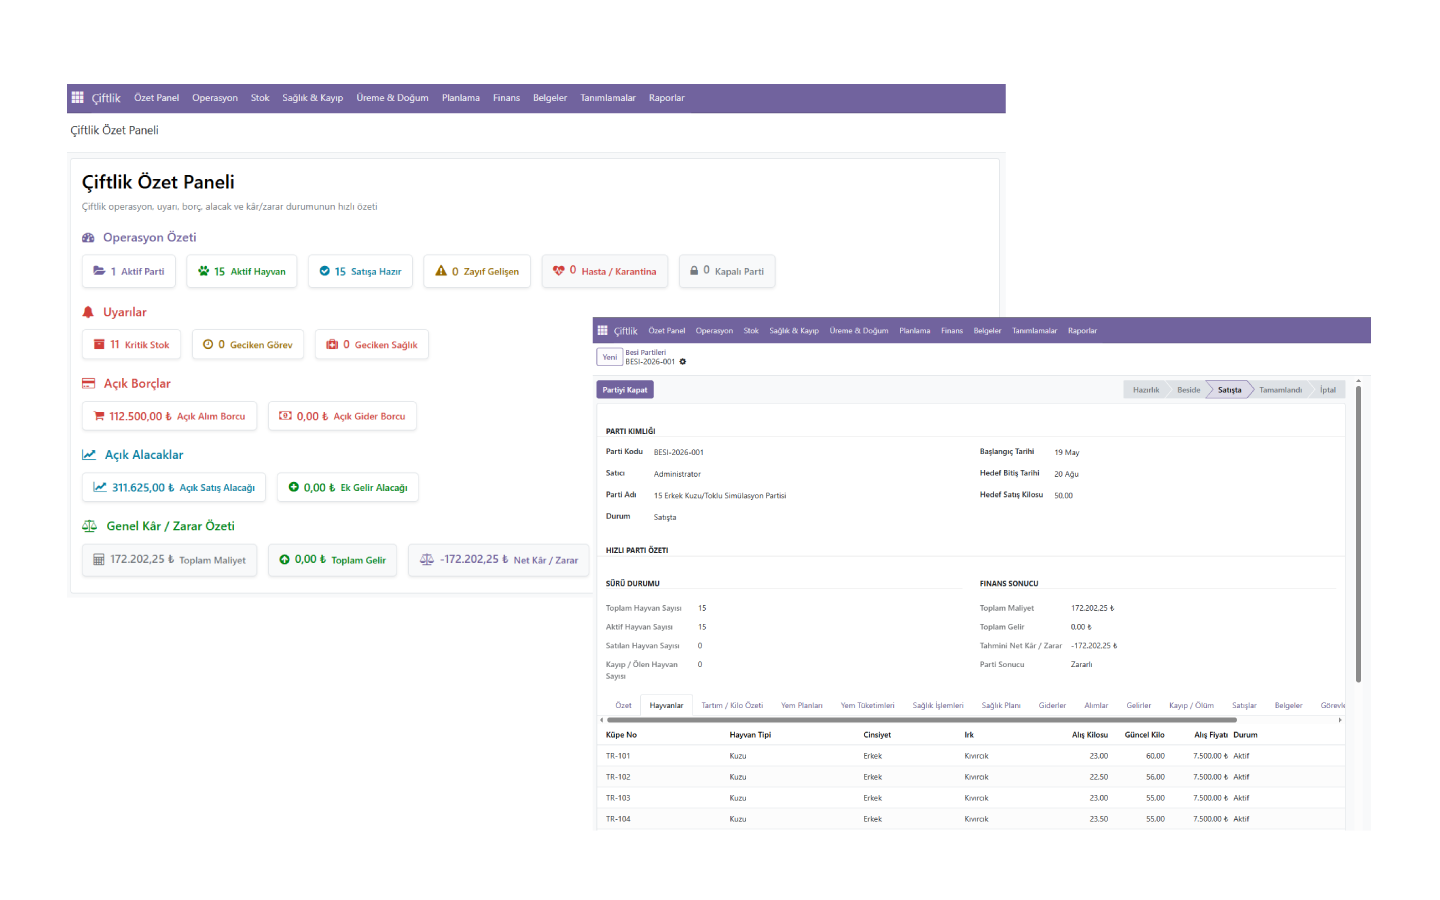Click the folder icon on the Aktif Parti card
Screen dimensions: 1440x900
pyautogui.click(x=99, y=271)
